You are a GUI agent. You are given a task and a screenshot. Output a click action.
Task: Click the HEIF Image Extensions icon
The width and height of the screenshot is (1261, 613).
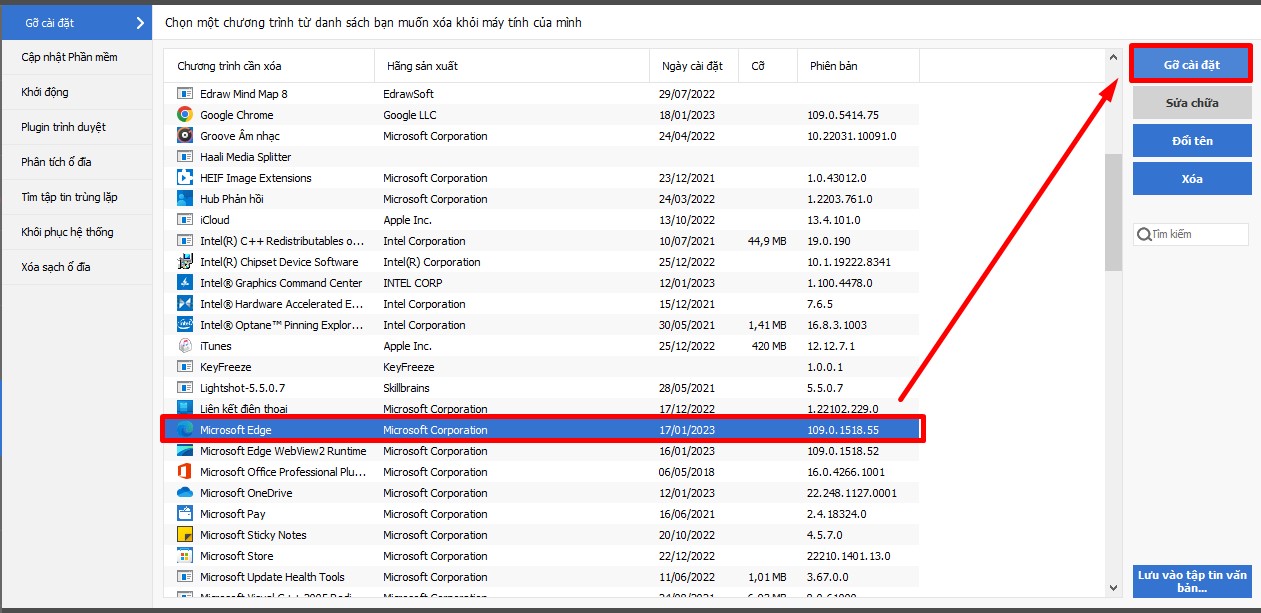pyautogui.click(x=184, y=178)
